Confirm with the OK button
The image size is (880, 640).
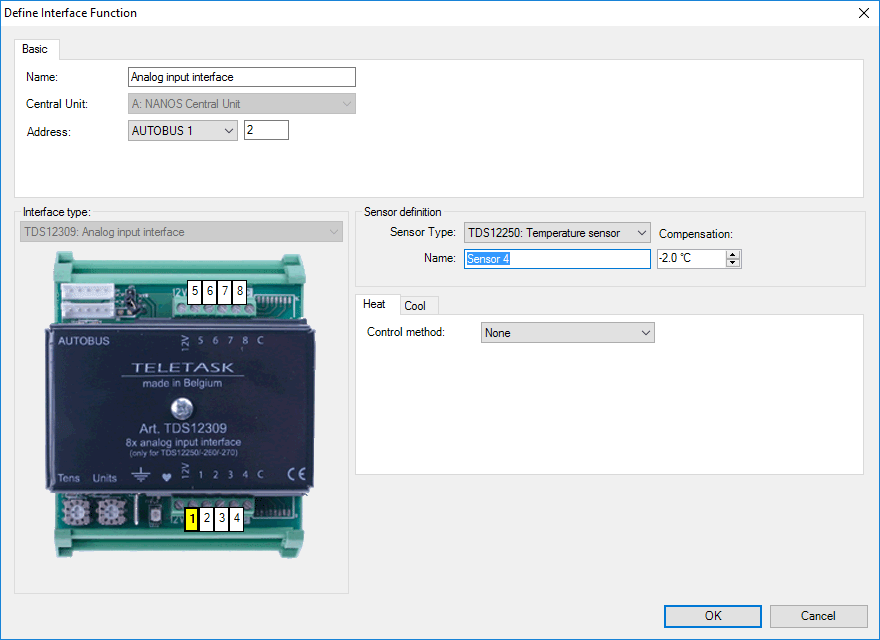pyautogui.click(x=712, y=616)
